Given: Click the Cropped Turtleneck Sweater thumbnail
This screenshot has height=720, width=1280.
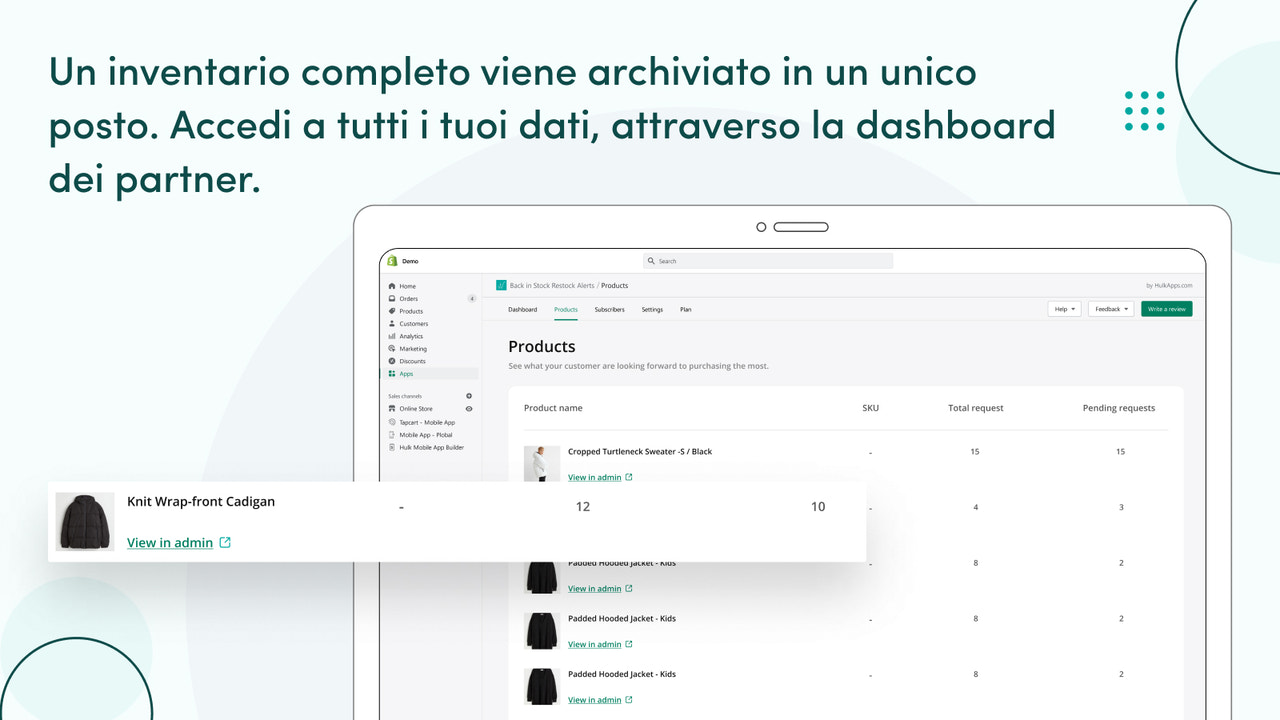Looking at the screenshot, I should click(x=542, y=464).
